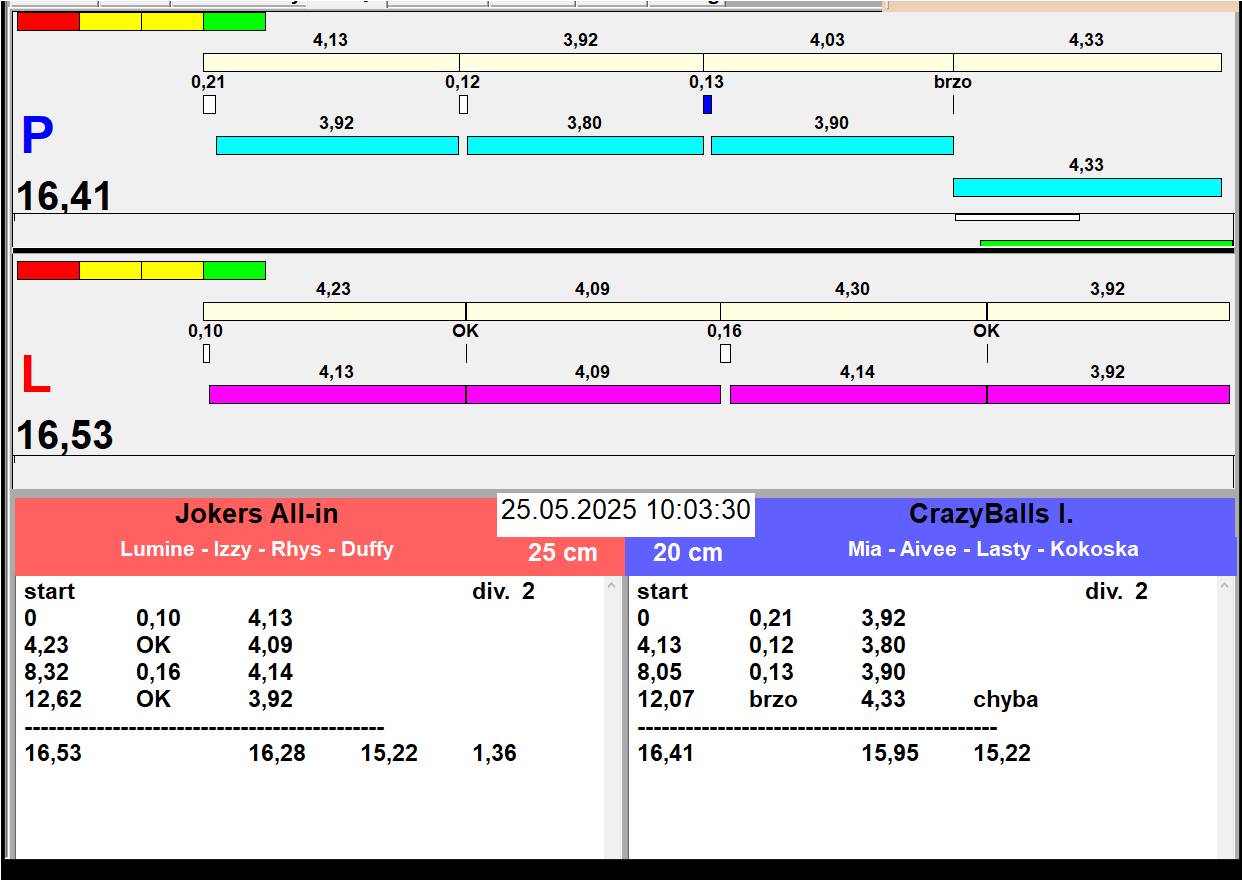Click the date and time display
Screen dimensions: 1242x880
625,510
